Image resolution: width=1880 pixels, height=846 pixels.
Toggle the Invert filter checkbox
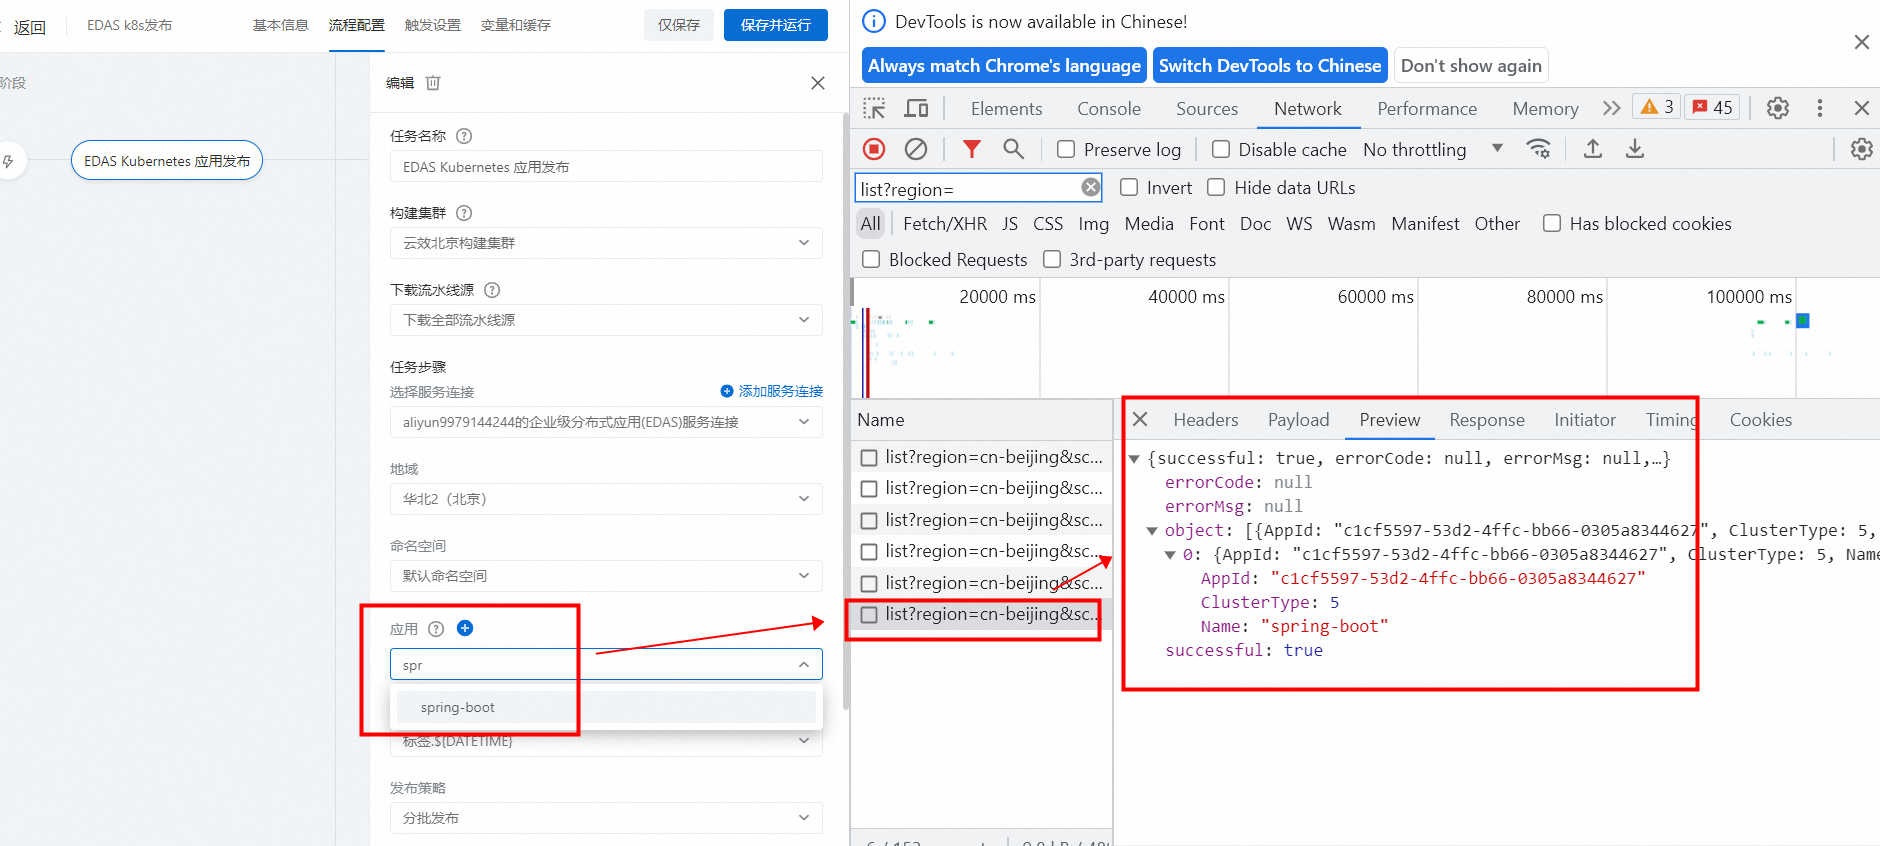(x=1129, y=187)
